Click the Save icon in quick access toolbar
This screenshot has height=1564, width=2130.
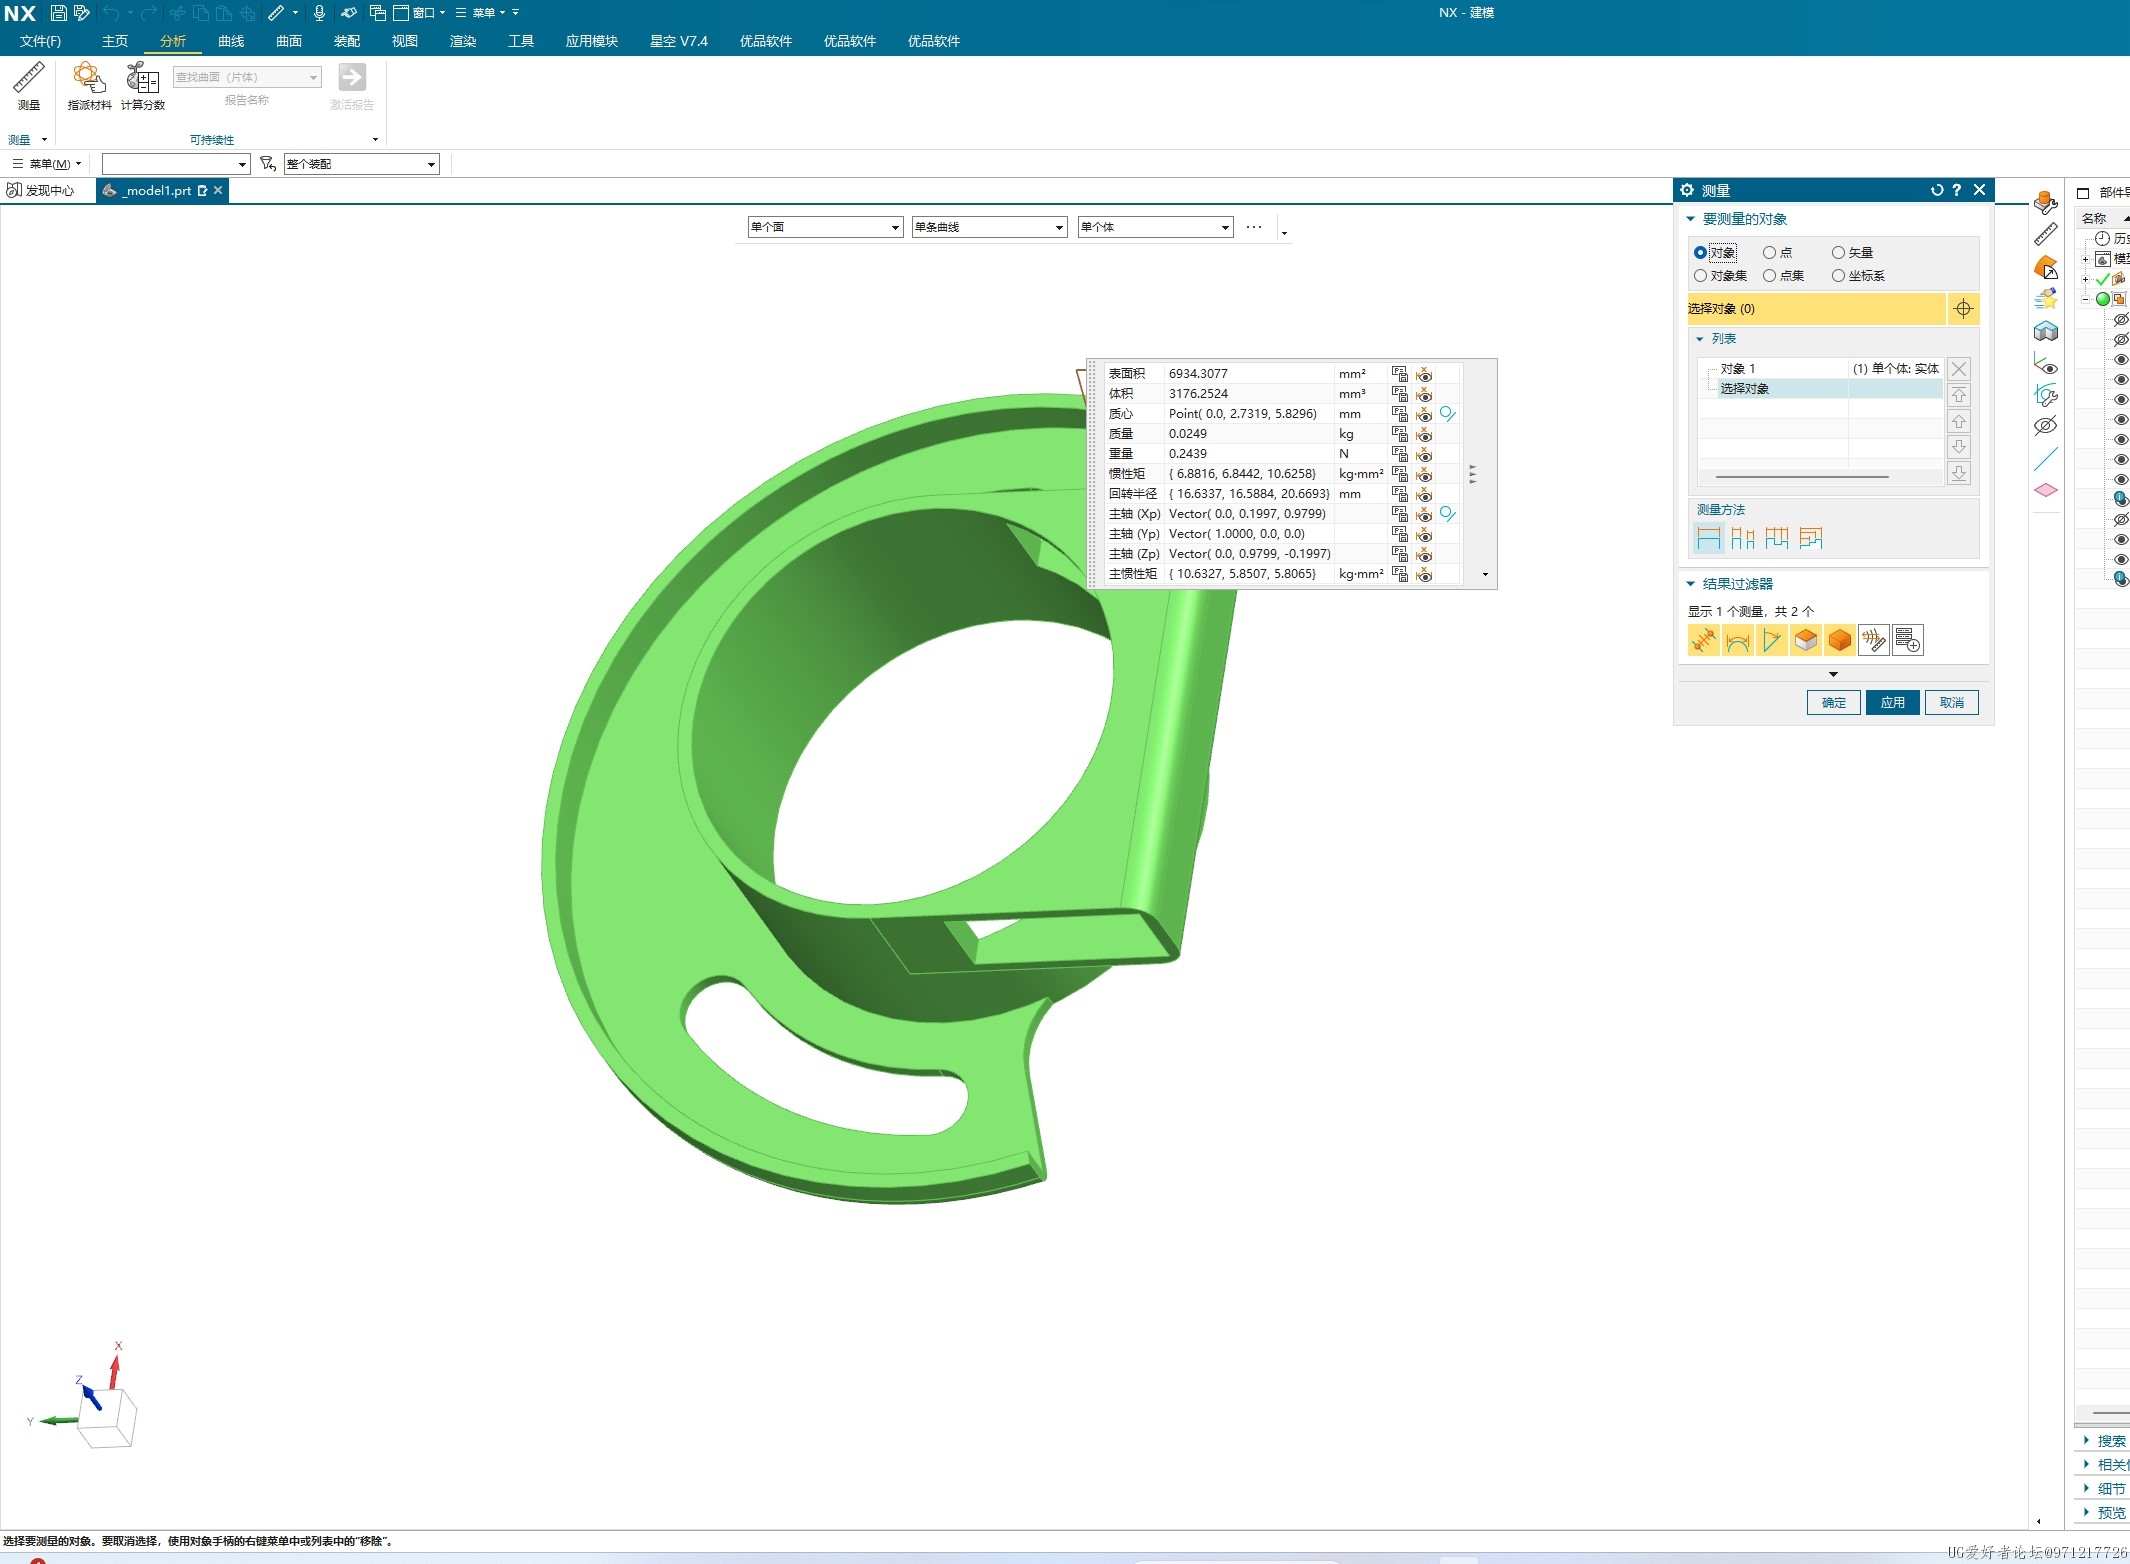58,13
